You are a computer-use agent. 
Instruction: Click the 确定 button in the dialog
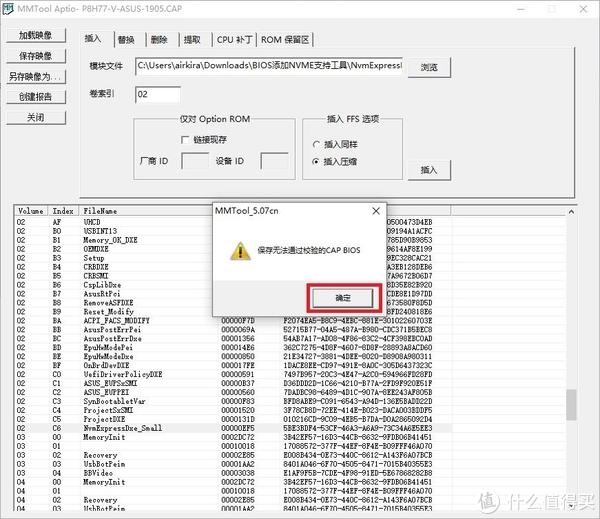[343, 298]
